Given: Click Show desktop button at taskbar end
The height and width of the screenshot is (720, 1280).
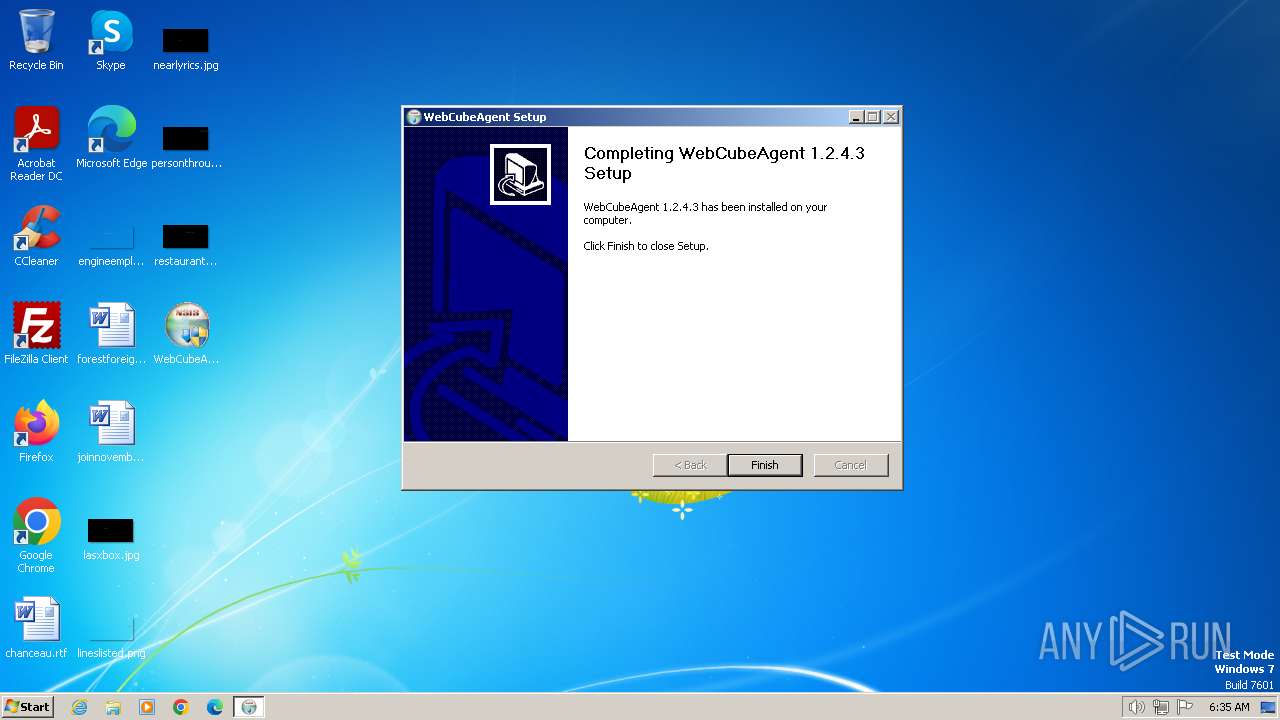Looking at the screenshot, I should point(1268,707).
